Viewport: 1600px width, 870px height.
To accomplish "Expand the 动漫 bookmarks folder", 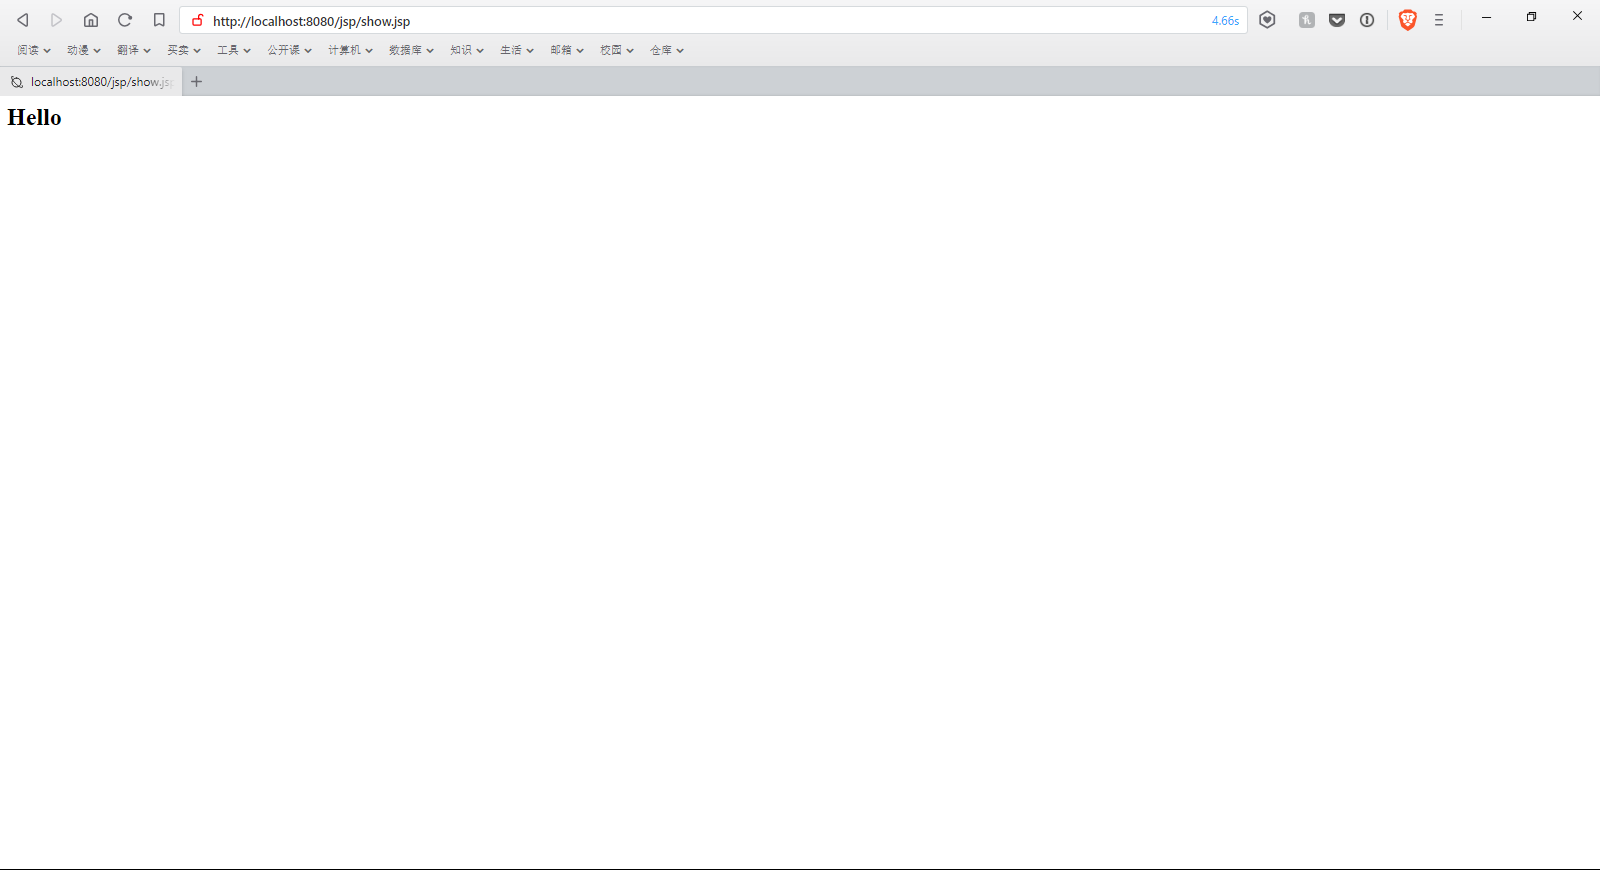I will click(84, 50).
